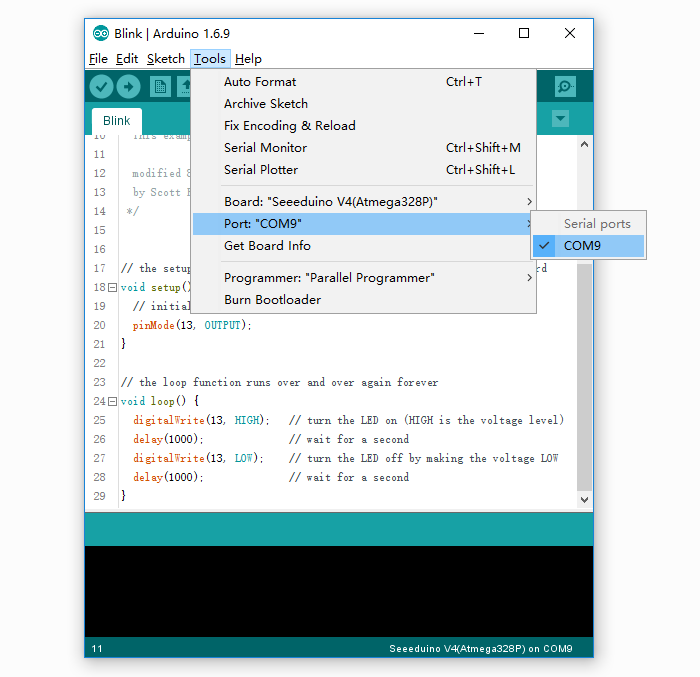Collapse the void setup() code fold

[x=112, y=288]
